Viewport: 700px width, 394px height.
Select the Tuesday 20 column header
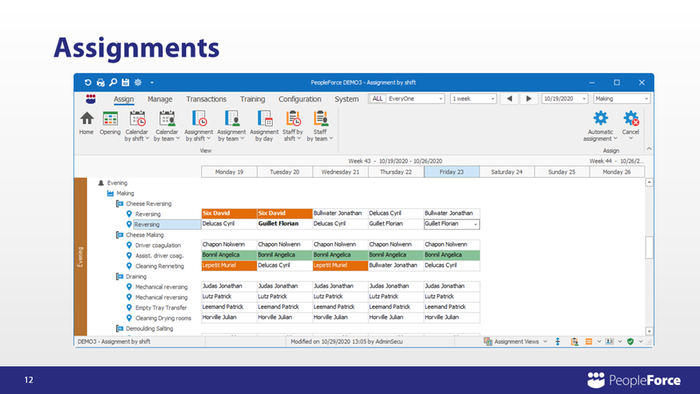(x=285, y=172)
